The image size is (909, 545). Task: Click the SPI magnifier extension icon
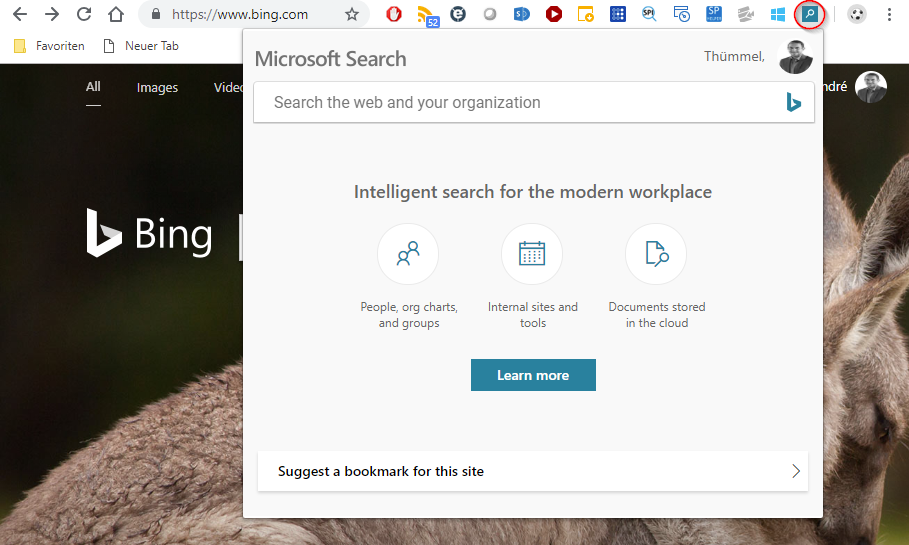click(x=649, y=14)
